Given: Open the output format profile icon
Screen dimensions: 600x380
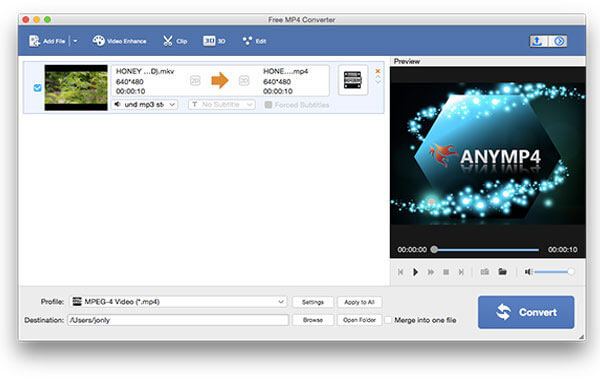Looking at the screenshot, I should [353, 80].
